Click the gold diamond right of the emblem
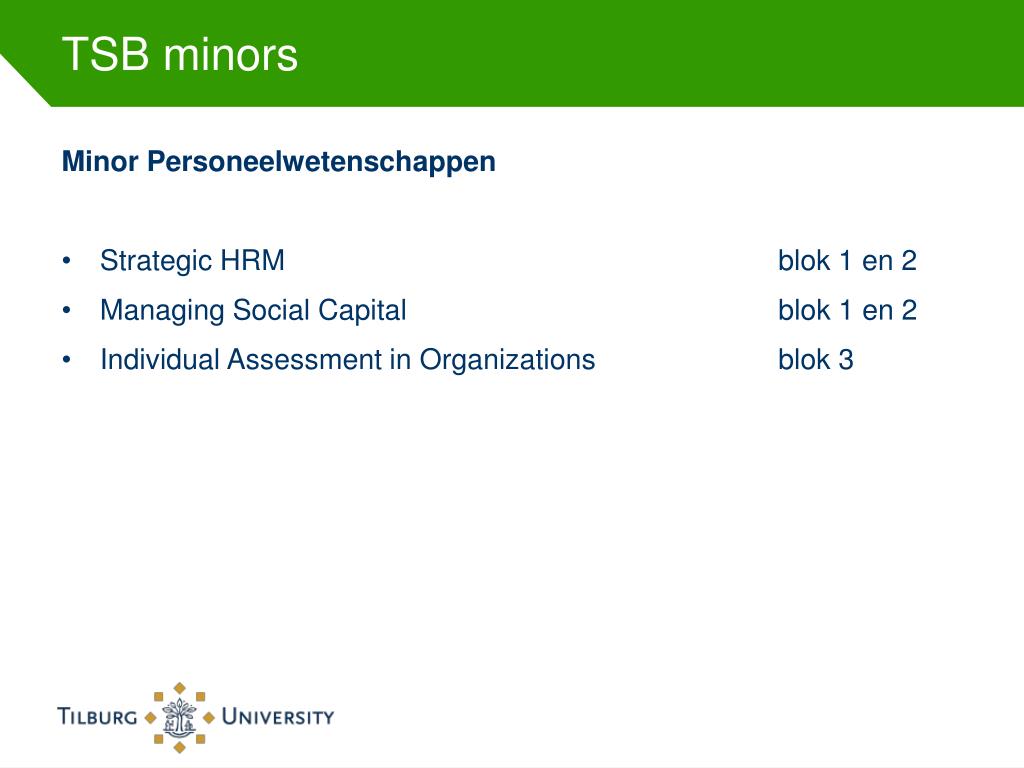The width and height of the screenshot is (1024, 768). coord(209,718)
